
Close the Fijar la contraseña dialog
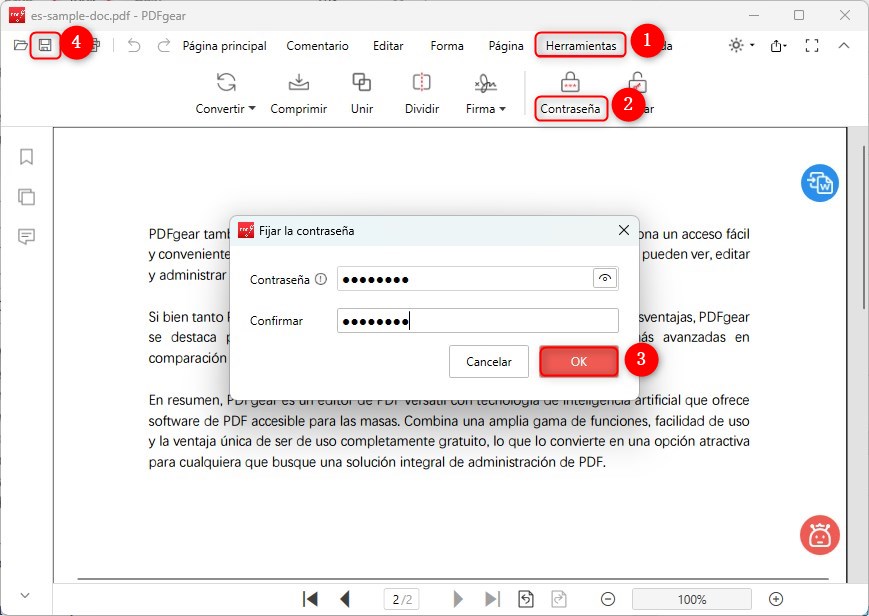coord(623,230)
